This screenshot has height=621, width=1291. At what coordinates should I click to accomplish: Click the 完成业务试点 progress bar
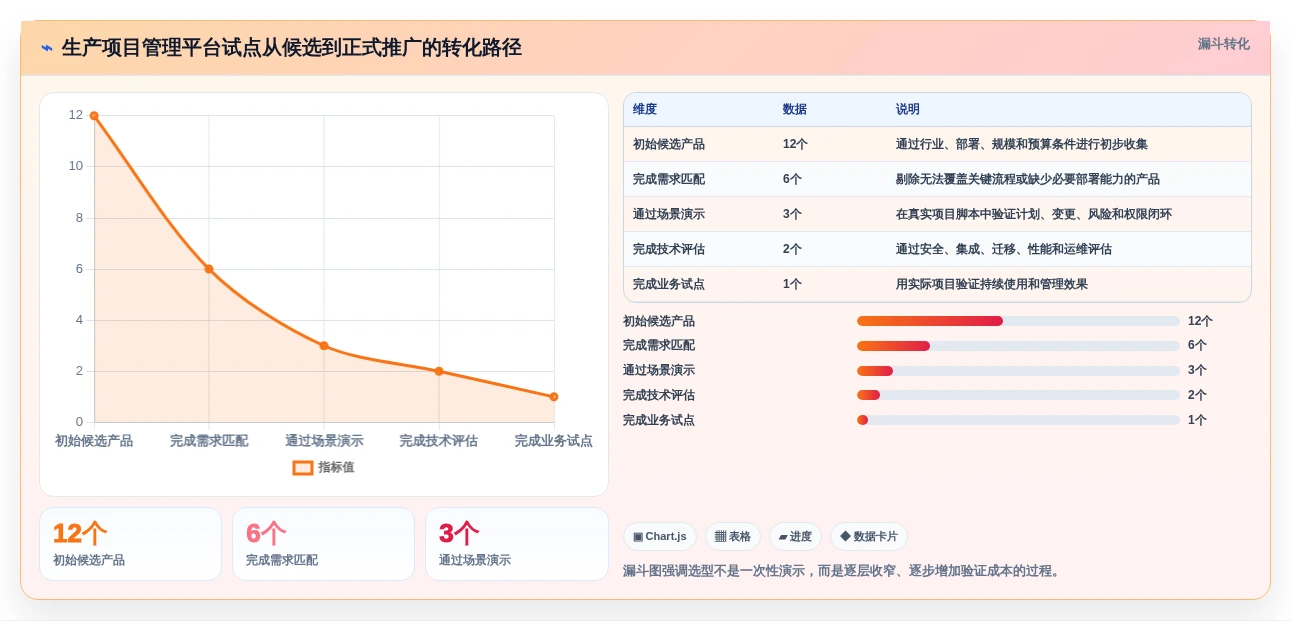click(x=1018, y=420)
